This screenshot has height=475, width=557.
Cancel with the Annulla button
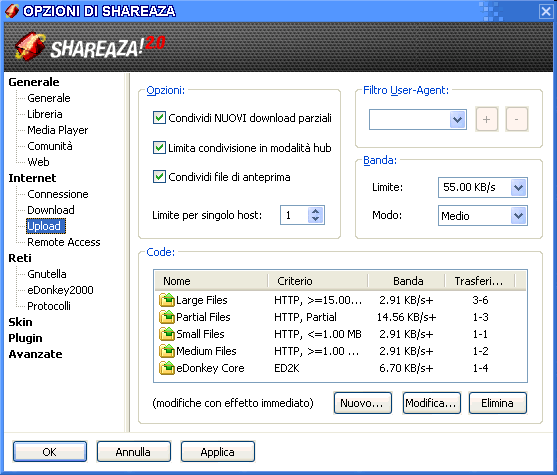134,452
